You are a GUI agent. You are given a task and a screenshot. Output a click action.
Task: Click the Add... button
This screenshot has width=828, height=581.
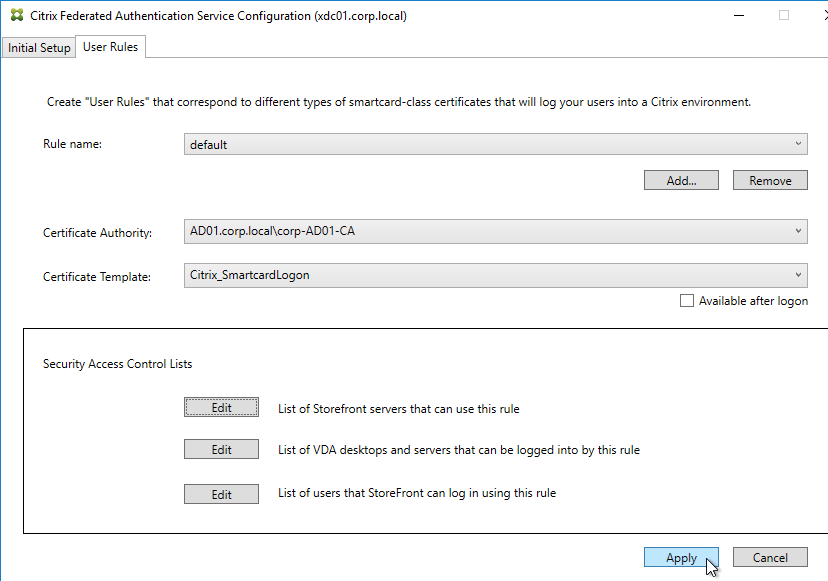(681, 180)
